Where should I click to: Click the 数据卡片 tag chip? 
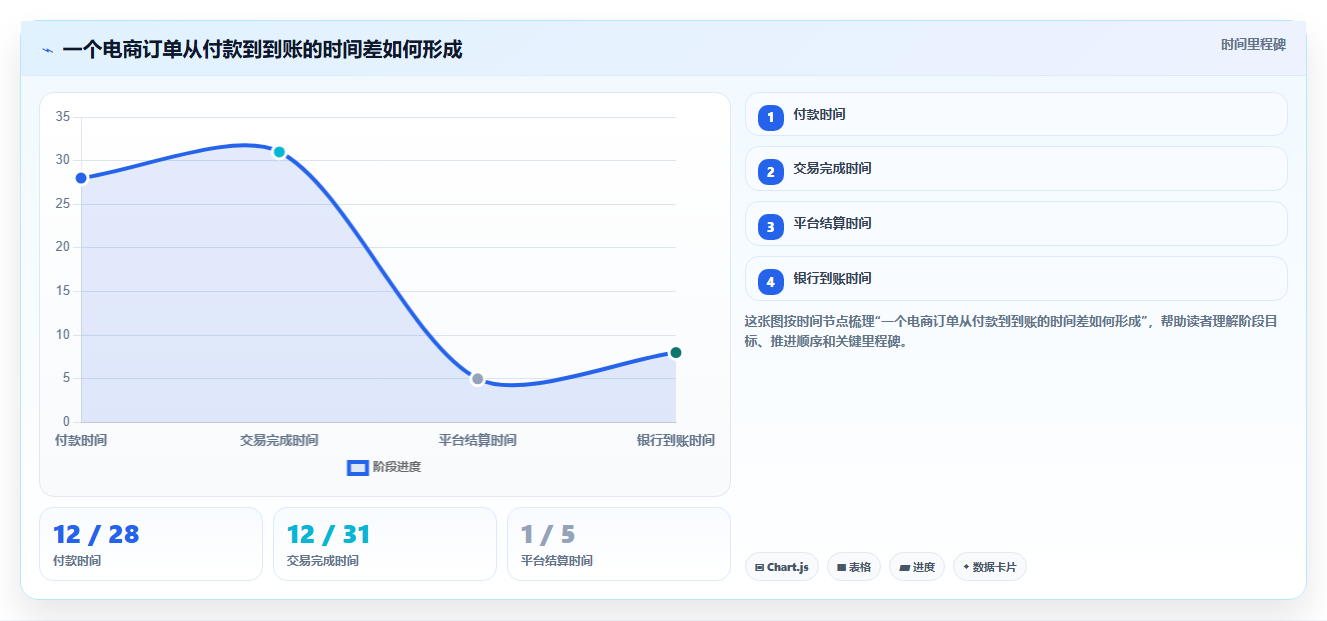pyautogui.click(x=990, y=567)
